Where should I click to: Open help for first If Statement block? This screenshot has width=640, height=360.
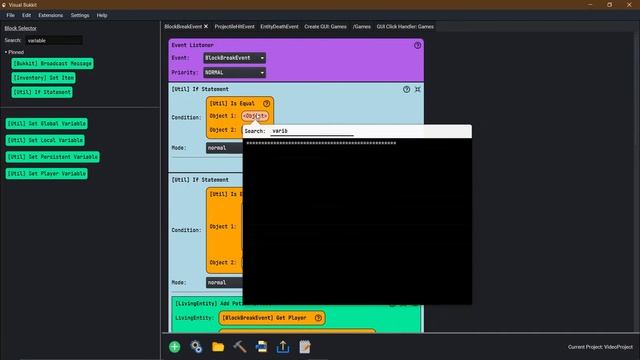point(407,89)
